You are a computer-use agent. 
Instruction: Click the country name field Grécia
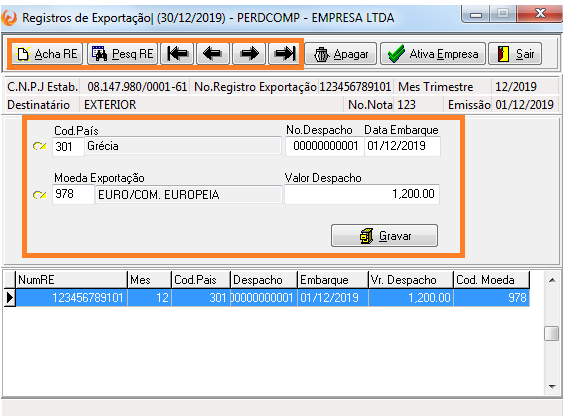point(183,146)
